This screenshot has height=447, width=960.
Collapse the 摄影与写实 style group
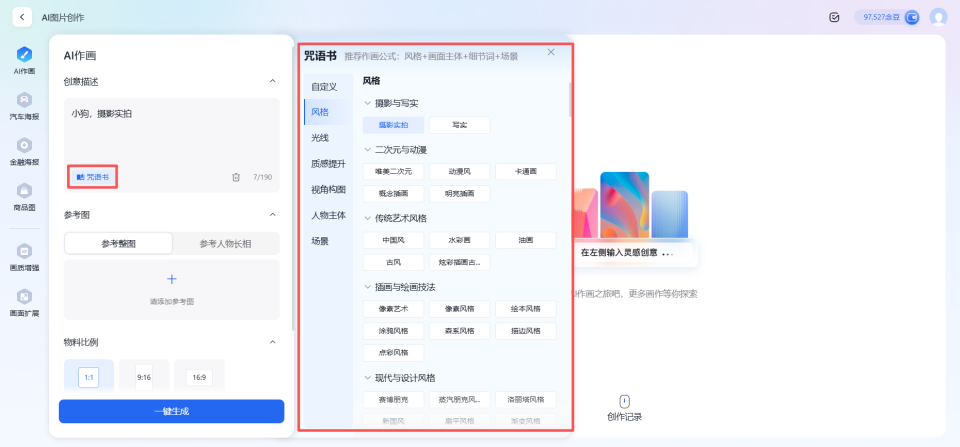coord(367,103)
